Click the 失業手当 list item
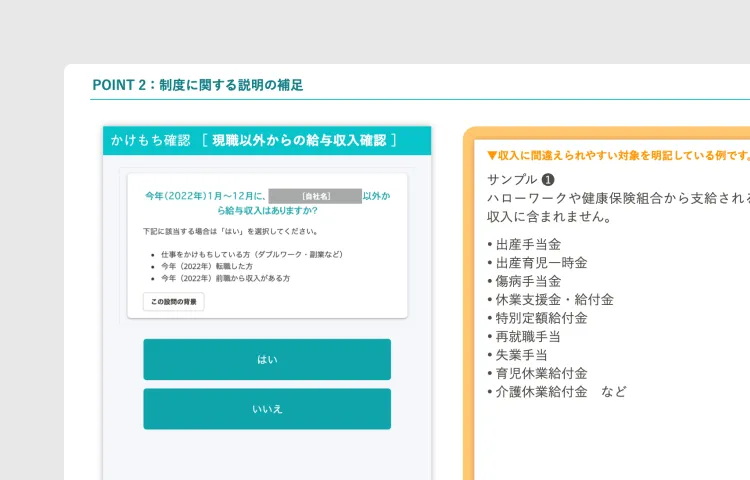 click(x=520, y=355)
